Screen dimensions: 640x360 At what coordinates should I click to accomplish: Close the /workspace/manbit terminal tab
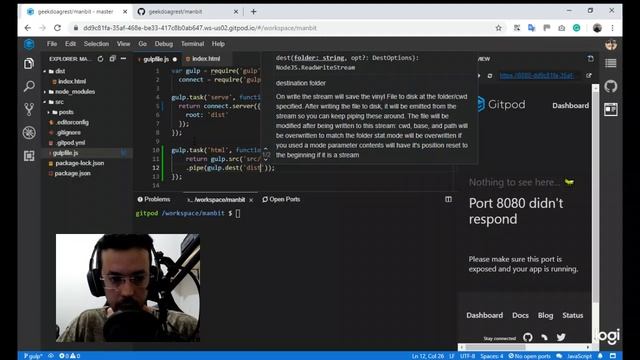pos(251,200)
